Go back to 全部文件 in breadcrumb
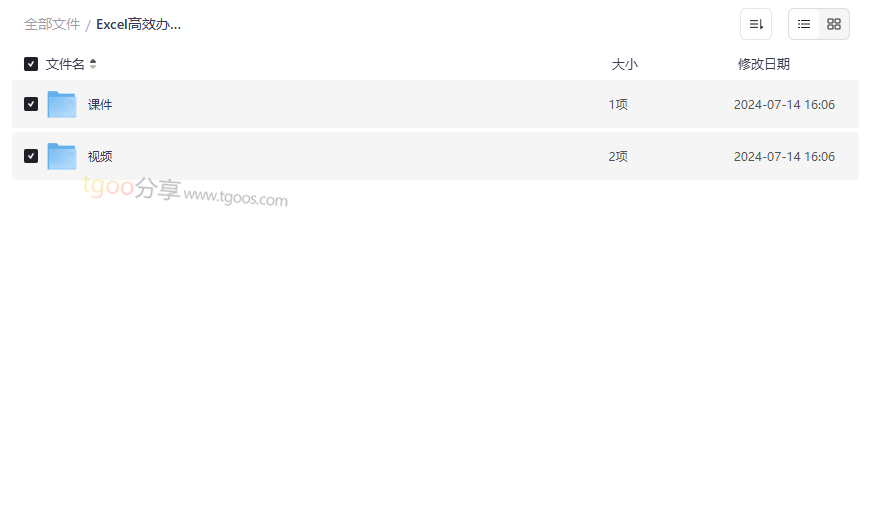The height and width of the screenshot is (514, 874). [x=52, y=24]
